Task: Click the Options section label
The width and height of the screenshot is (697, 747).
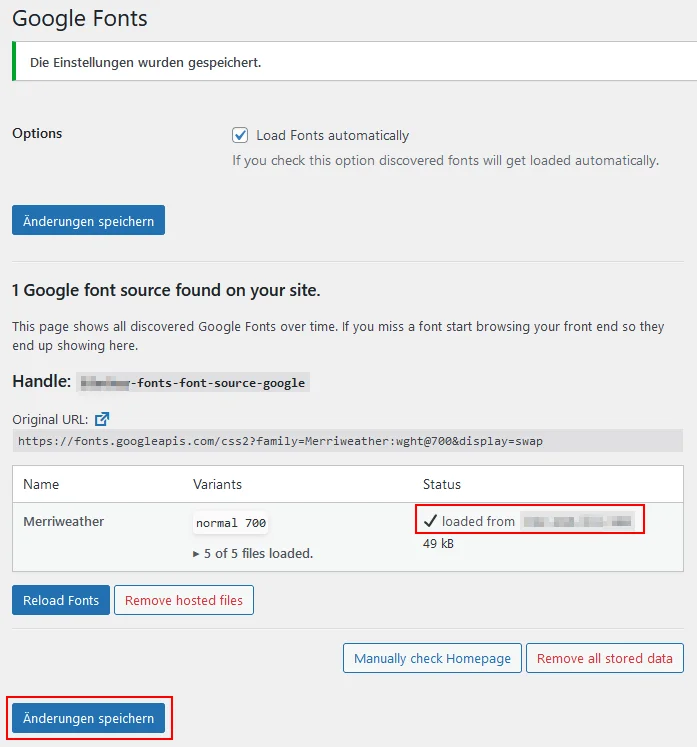Action: click(37, 133)
